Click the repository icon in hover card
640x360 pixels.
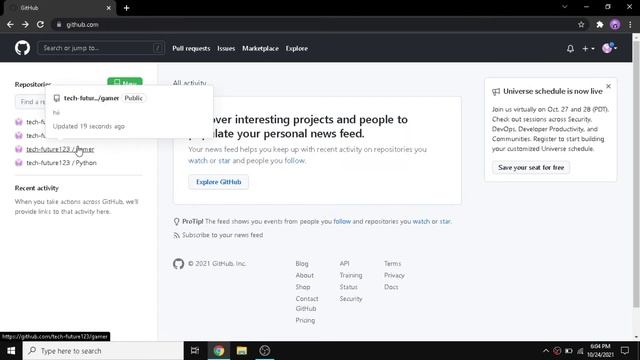(x=57, y=98)
